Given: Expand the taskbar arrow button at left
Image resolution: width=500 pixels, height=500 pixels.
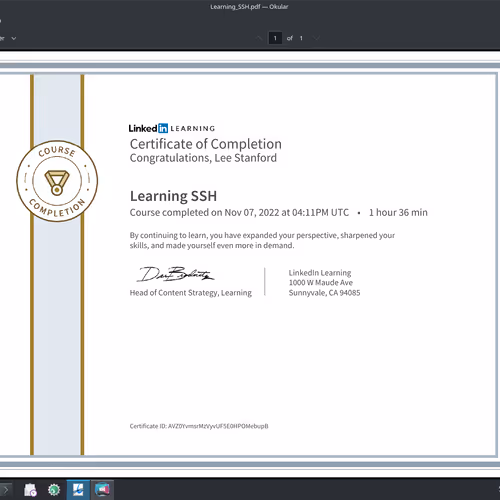Looking at the screenshot, I should coord(6,490).
